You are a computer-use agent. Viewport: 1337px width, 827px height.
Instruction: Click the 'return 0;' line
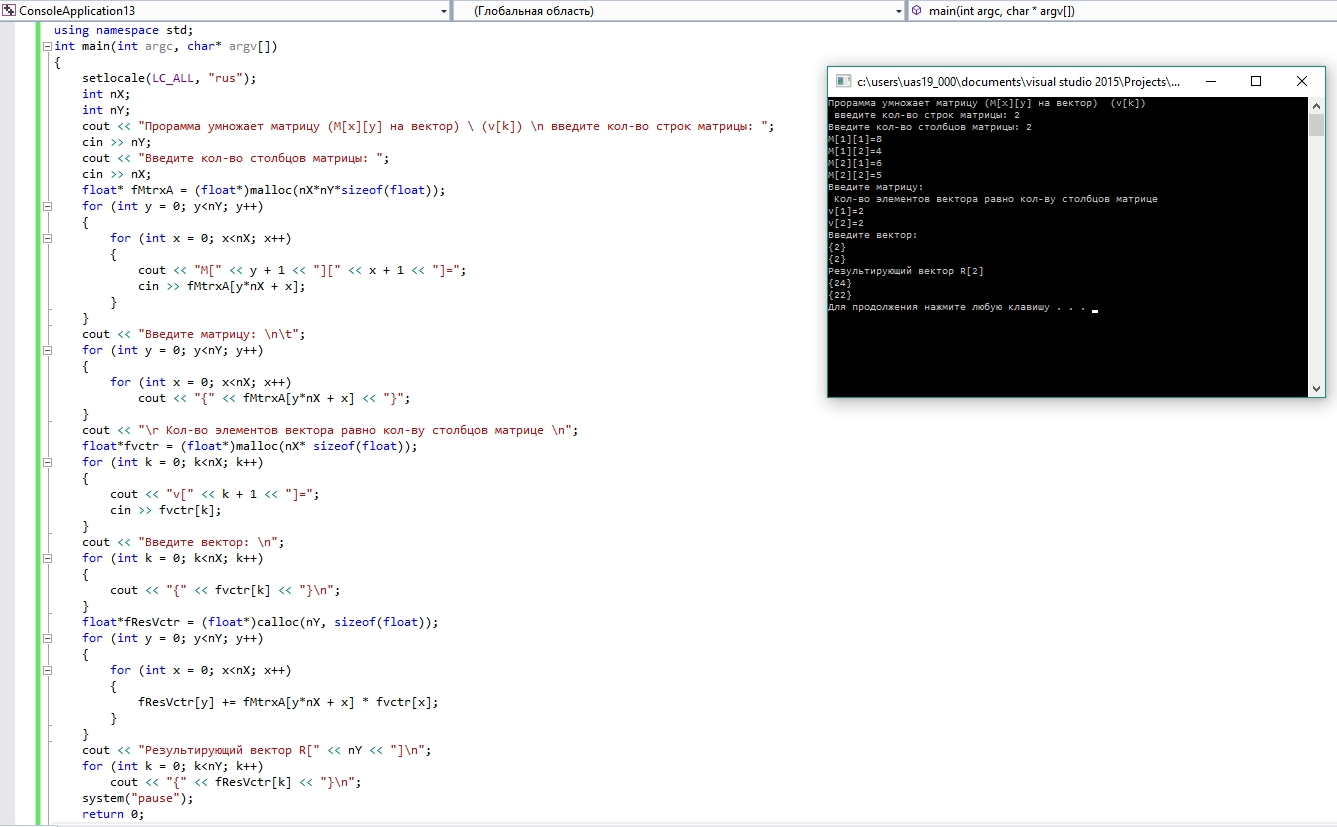pyautogui.click(x=113, y=814)
